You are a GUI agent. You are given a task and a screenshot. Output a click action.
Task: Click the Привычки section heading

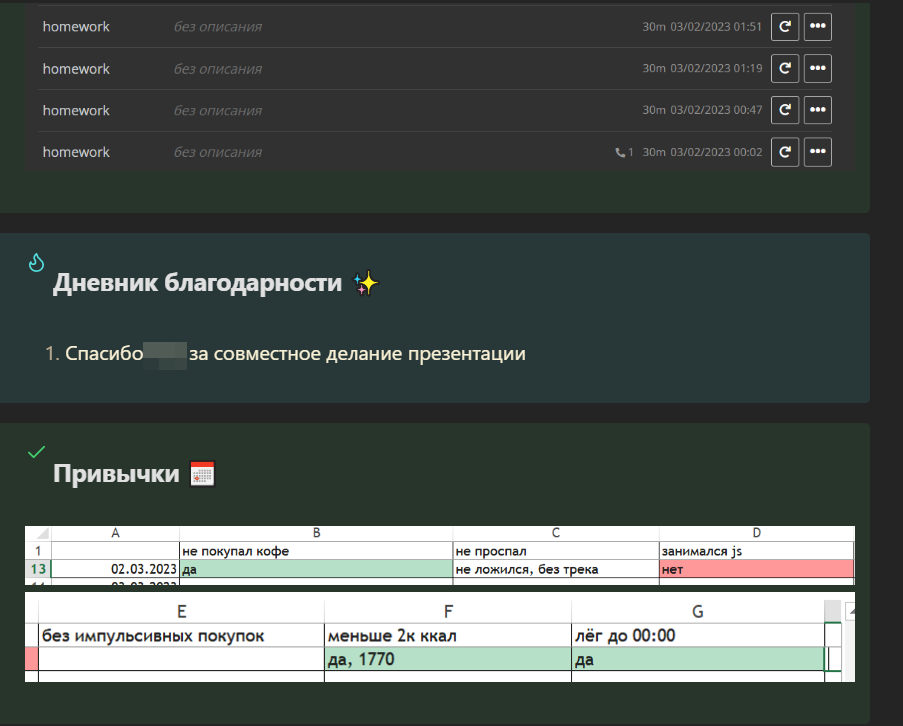tap(116, 474)
